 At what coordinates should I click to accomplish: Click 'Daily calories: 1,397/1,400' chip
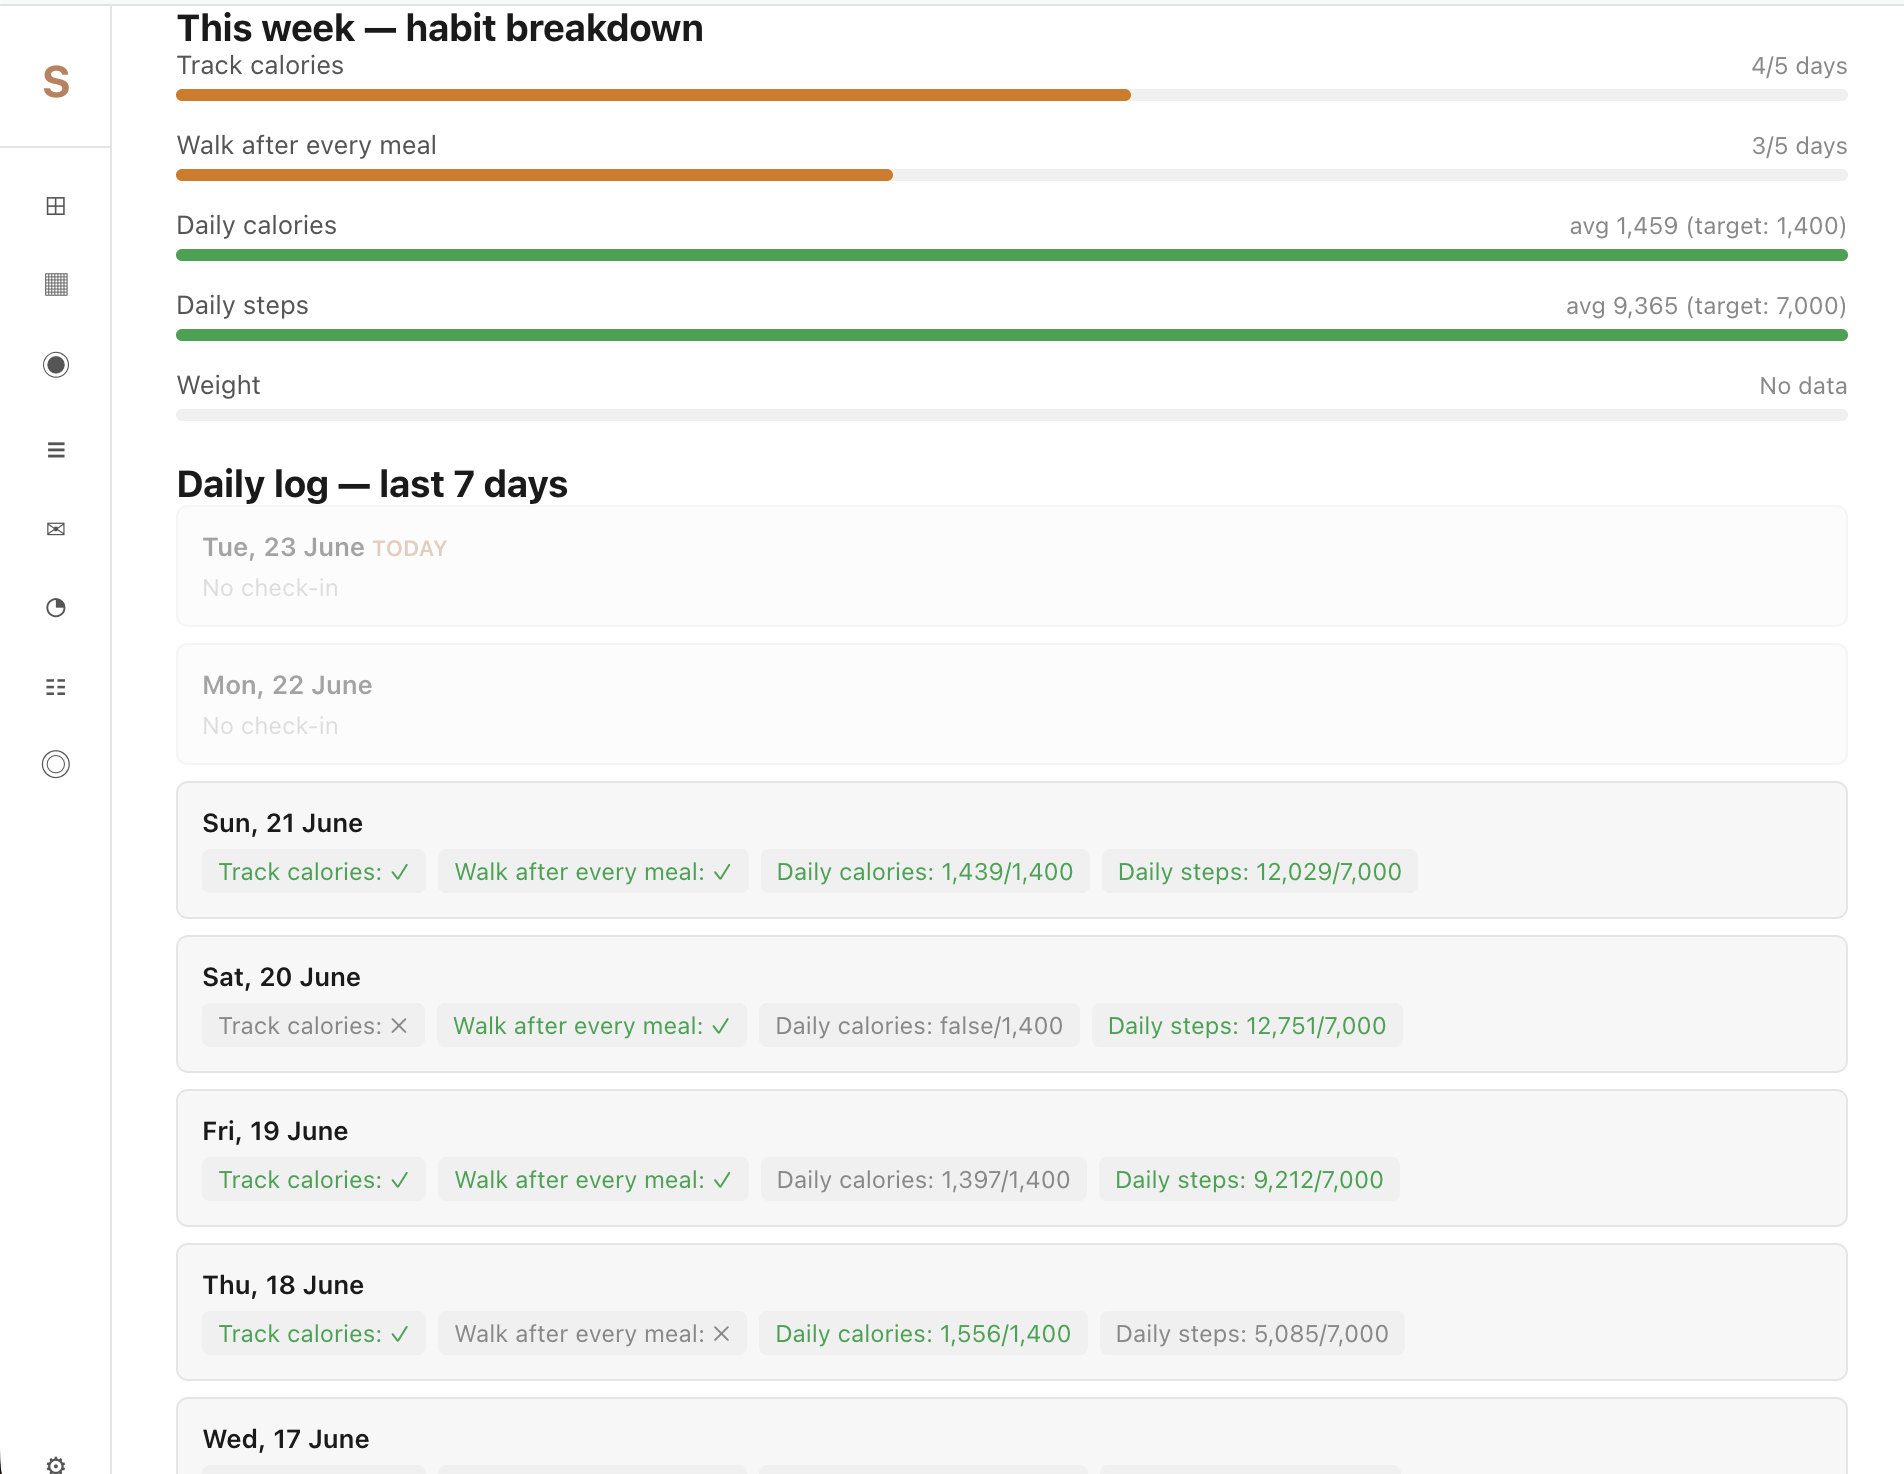click(x=924, y=1180)
